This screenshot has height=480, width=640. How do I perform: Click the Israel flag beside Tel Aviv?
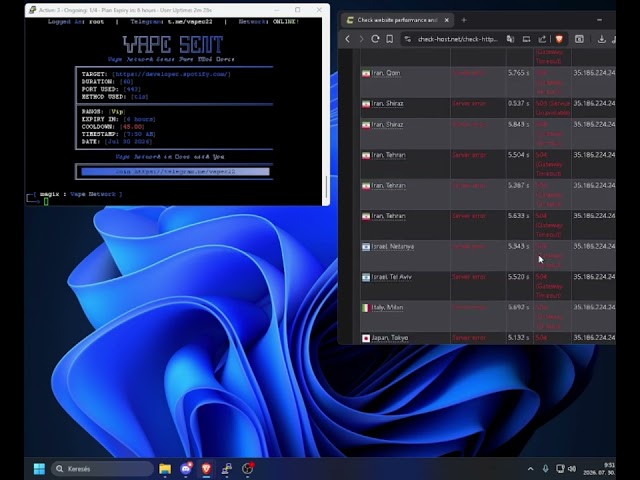click(366, 278)
